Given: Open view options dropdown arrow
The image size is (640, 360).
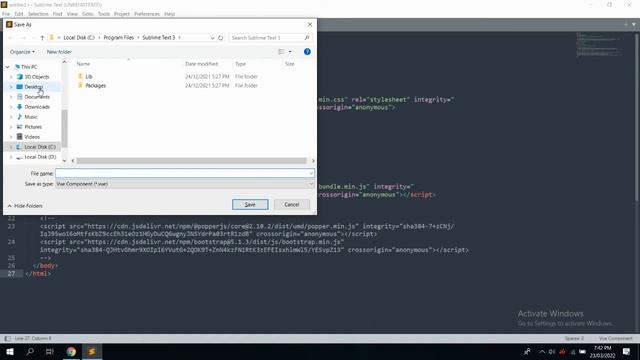Looking at the screenshot, I should [x=290, y=52].
